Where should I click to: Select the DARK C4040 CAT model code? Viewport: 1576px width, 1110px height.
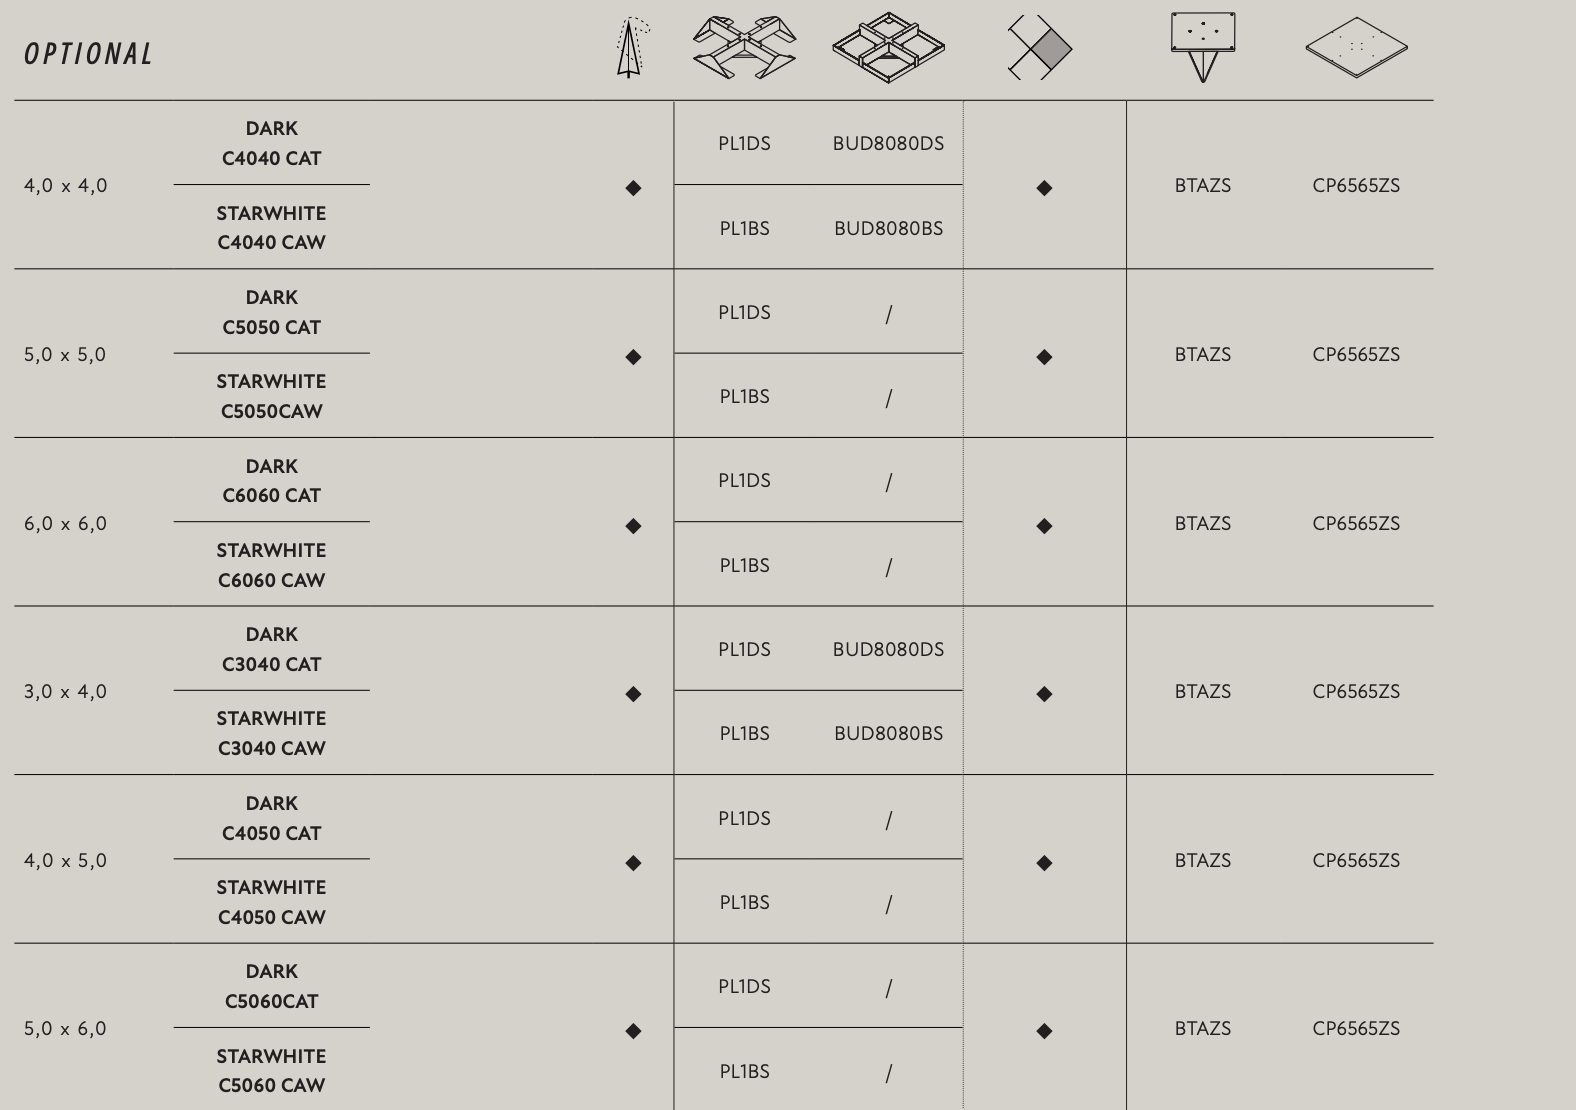tap(271, 143)
